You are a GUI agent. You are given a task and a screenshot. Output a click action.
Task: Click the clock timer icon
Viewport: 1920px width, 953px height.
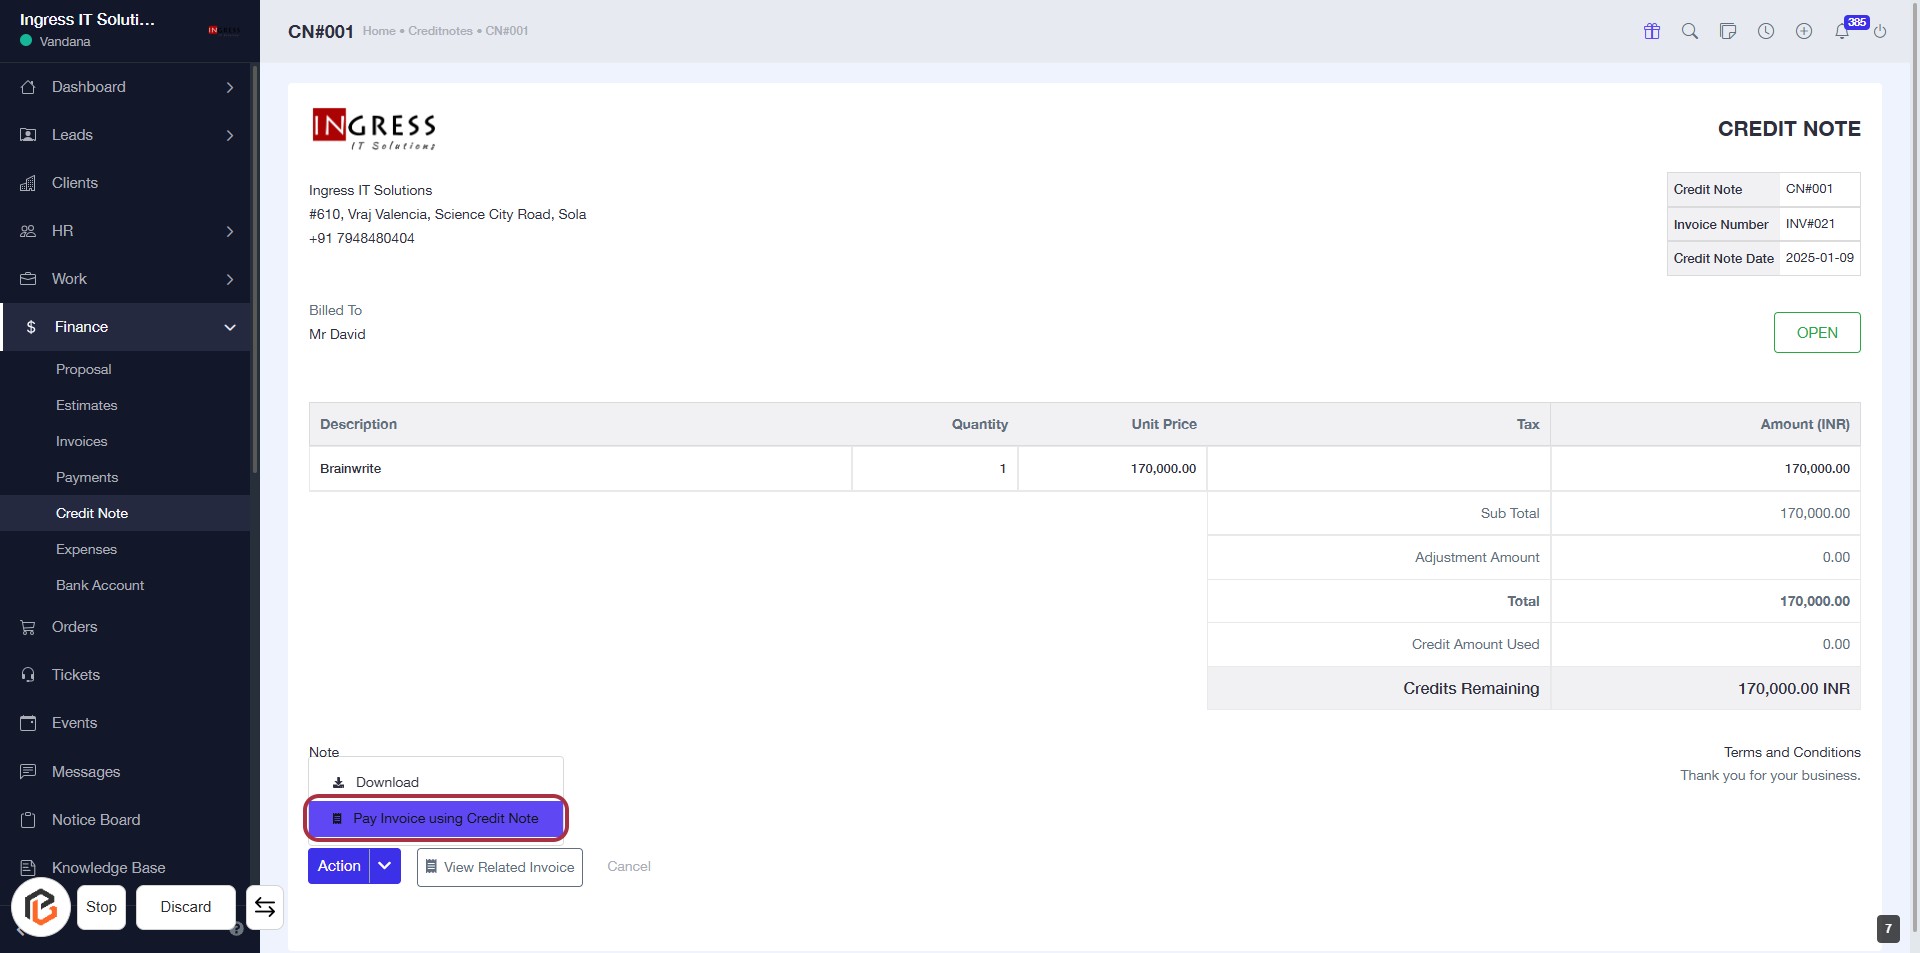pos(1766,31)
